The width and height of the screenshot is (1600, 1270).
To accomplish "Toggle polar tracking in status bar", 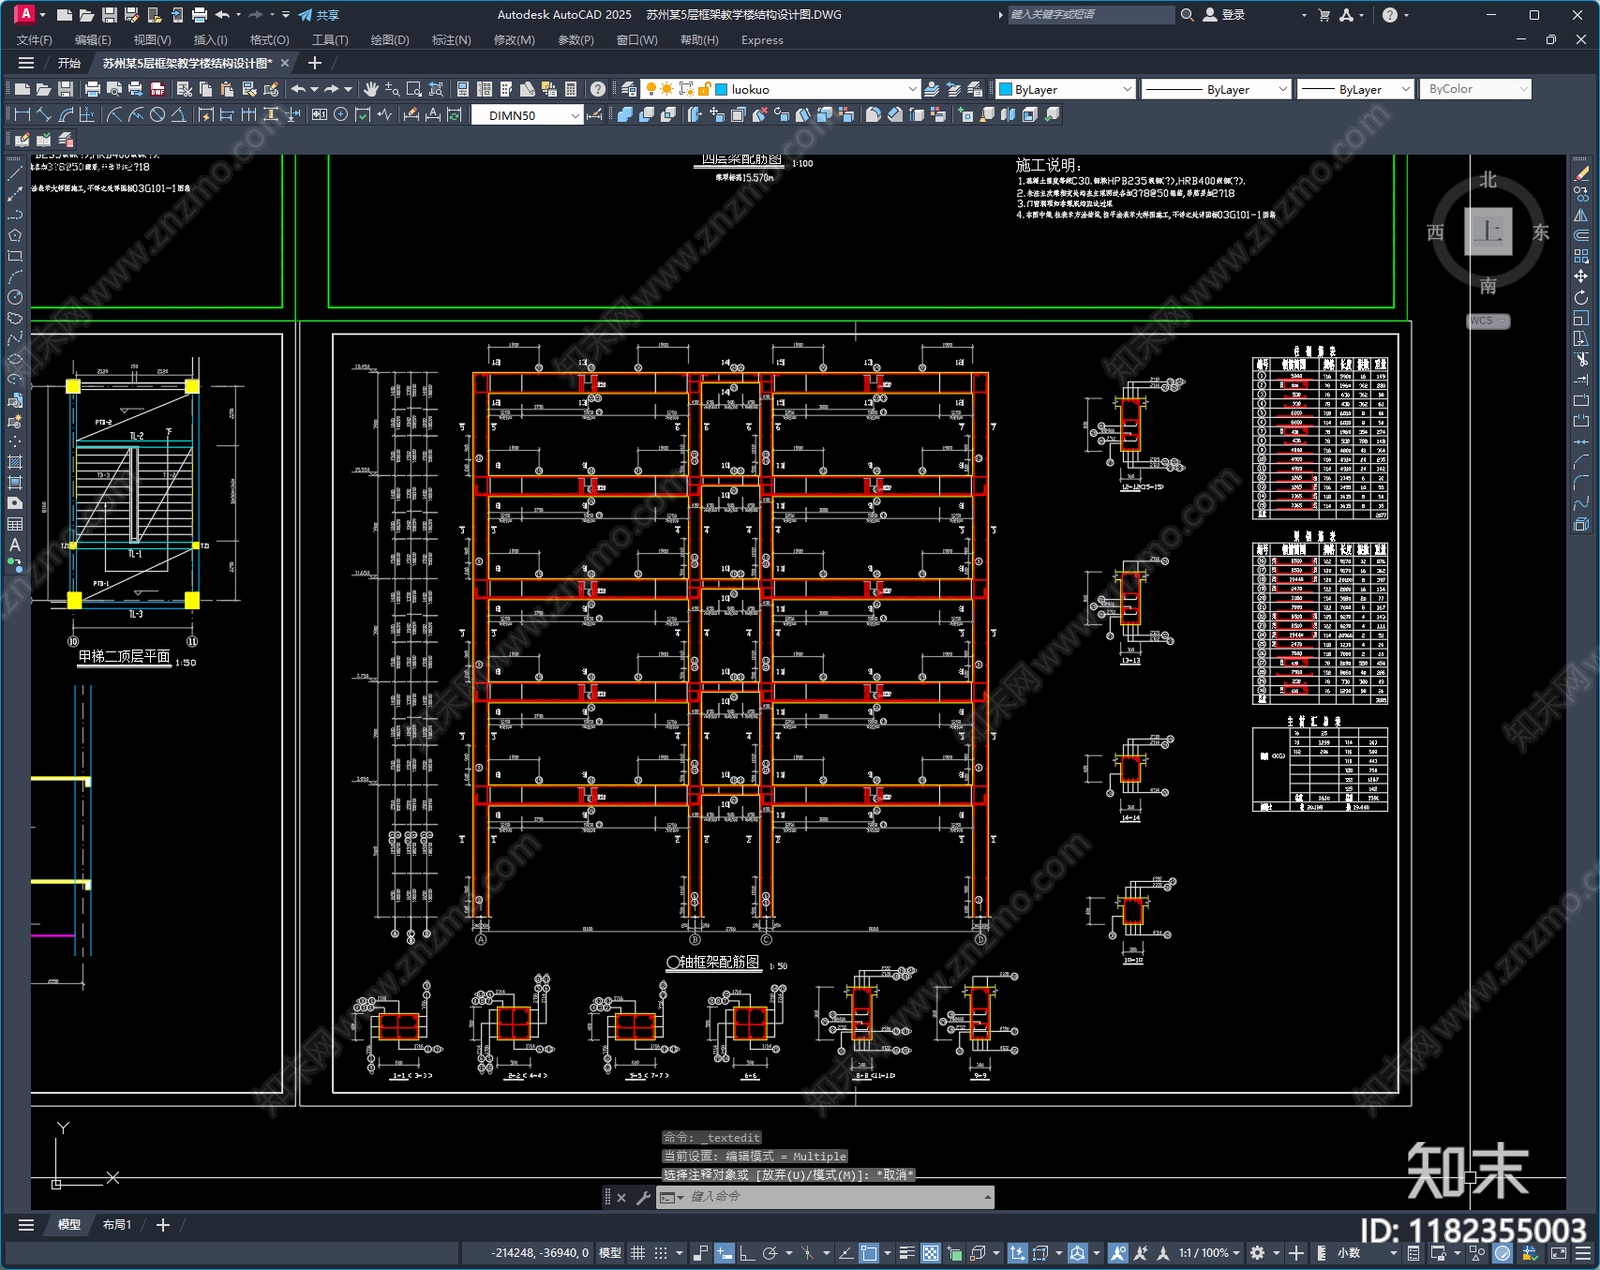I will tap(769, 1253).
